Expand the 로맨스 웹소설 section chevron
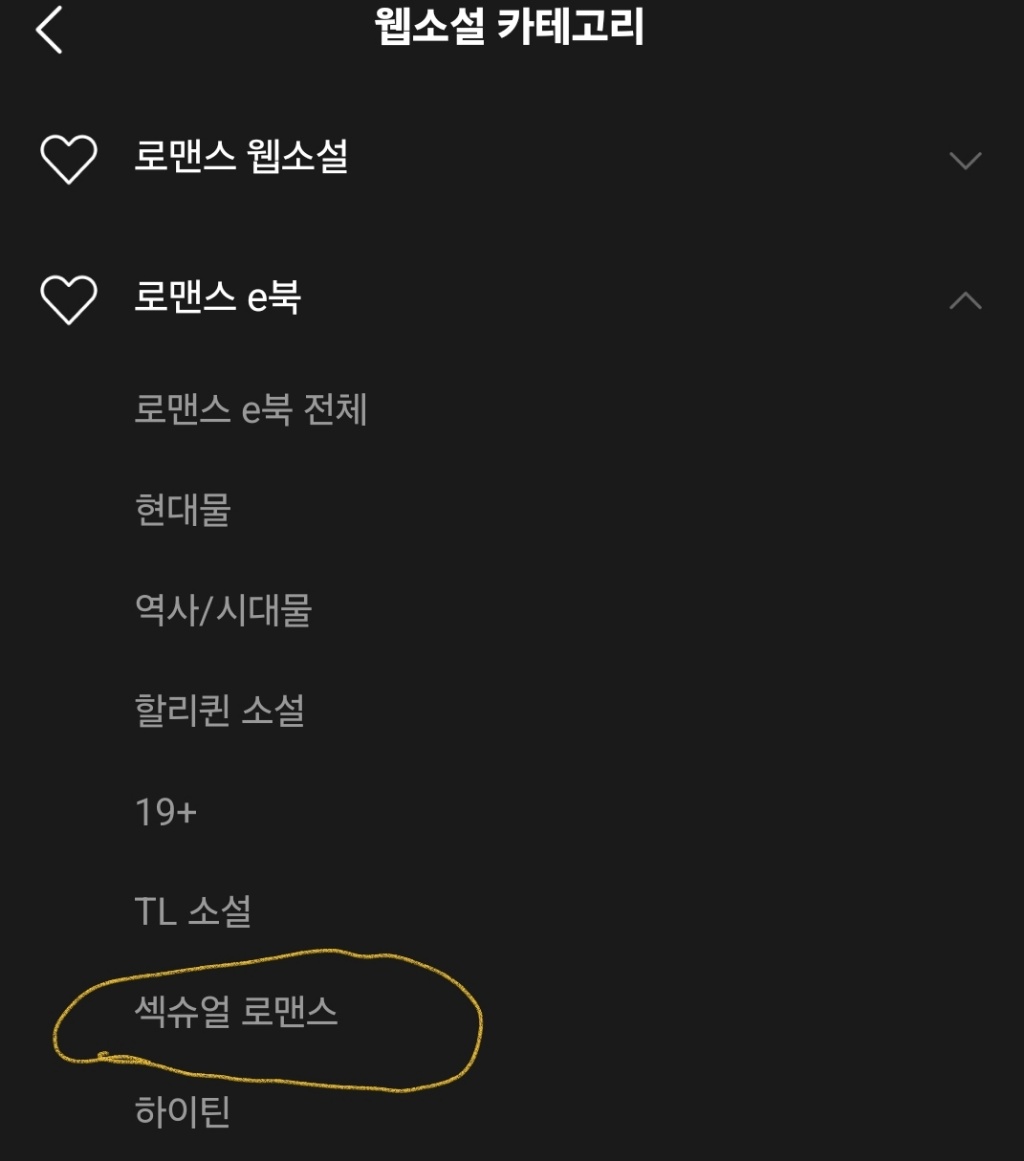The height and width of the screenshot is (1161, 1024). [965, 160]
